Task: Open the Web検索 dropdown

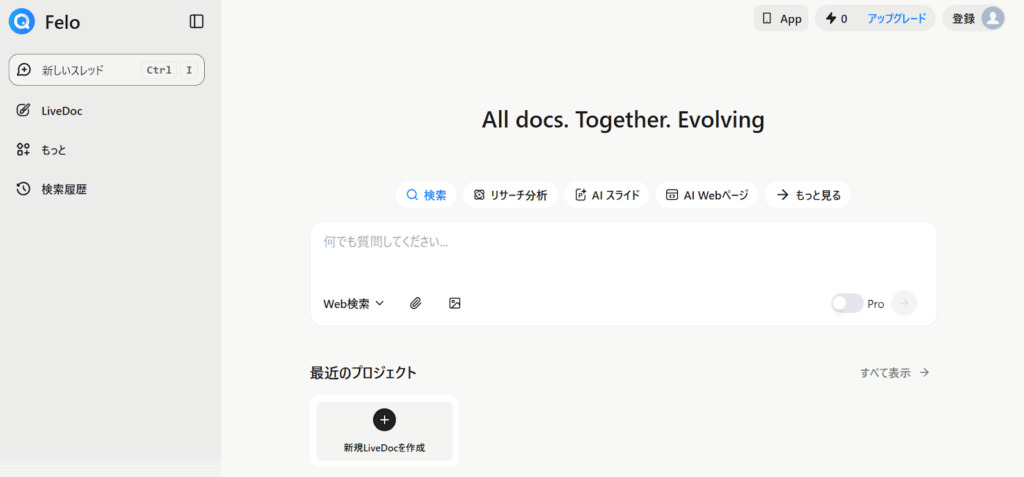Action: coord(353,303)
